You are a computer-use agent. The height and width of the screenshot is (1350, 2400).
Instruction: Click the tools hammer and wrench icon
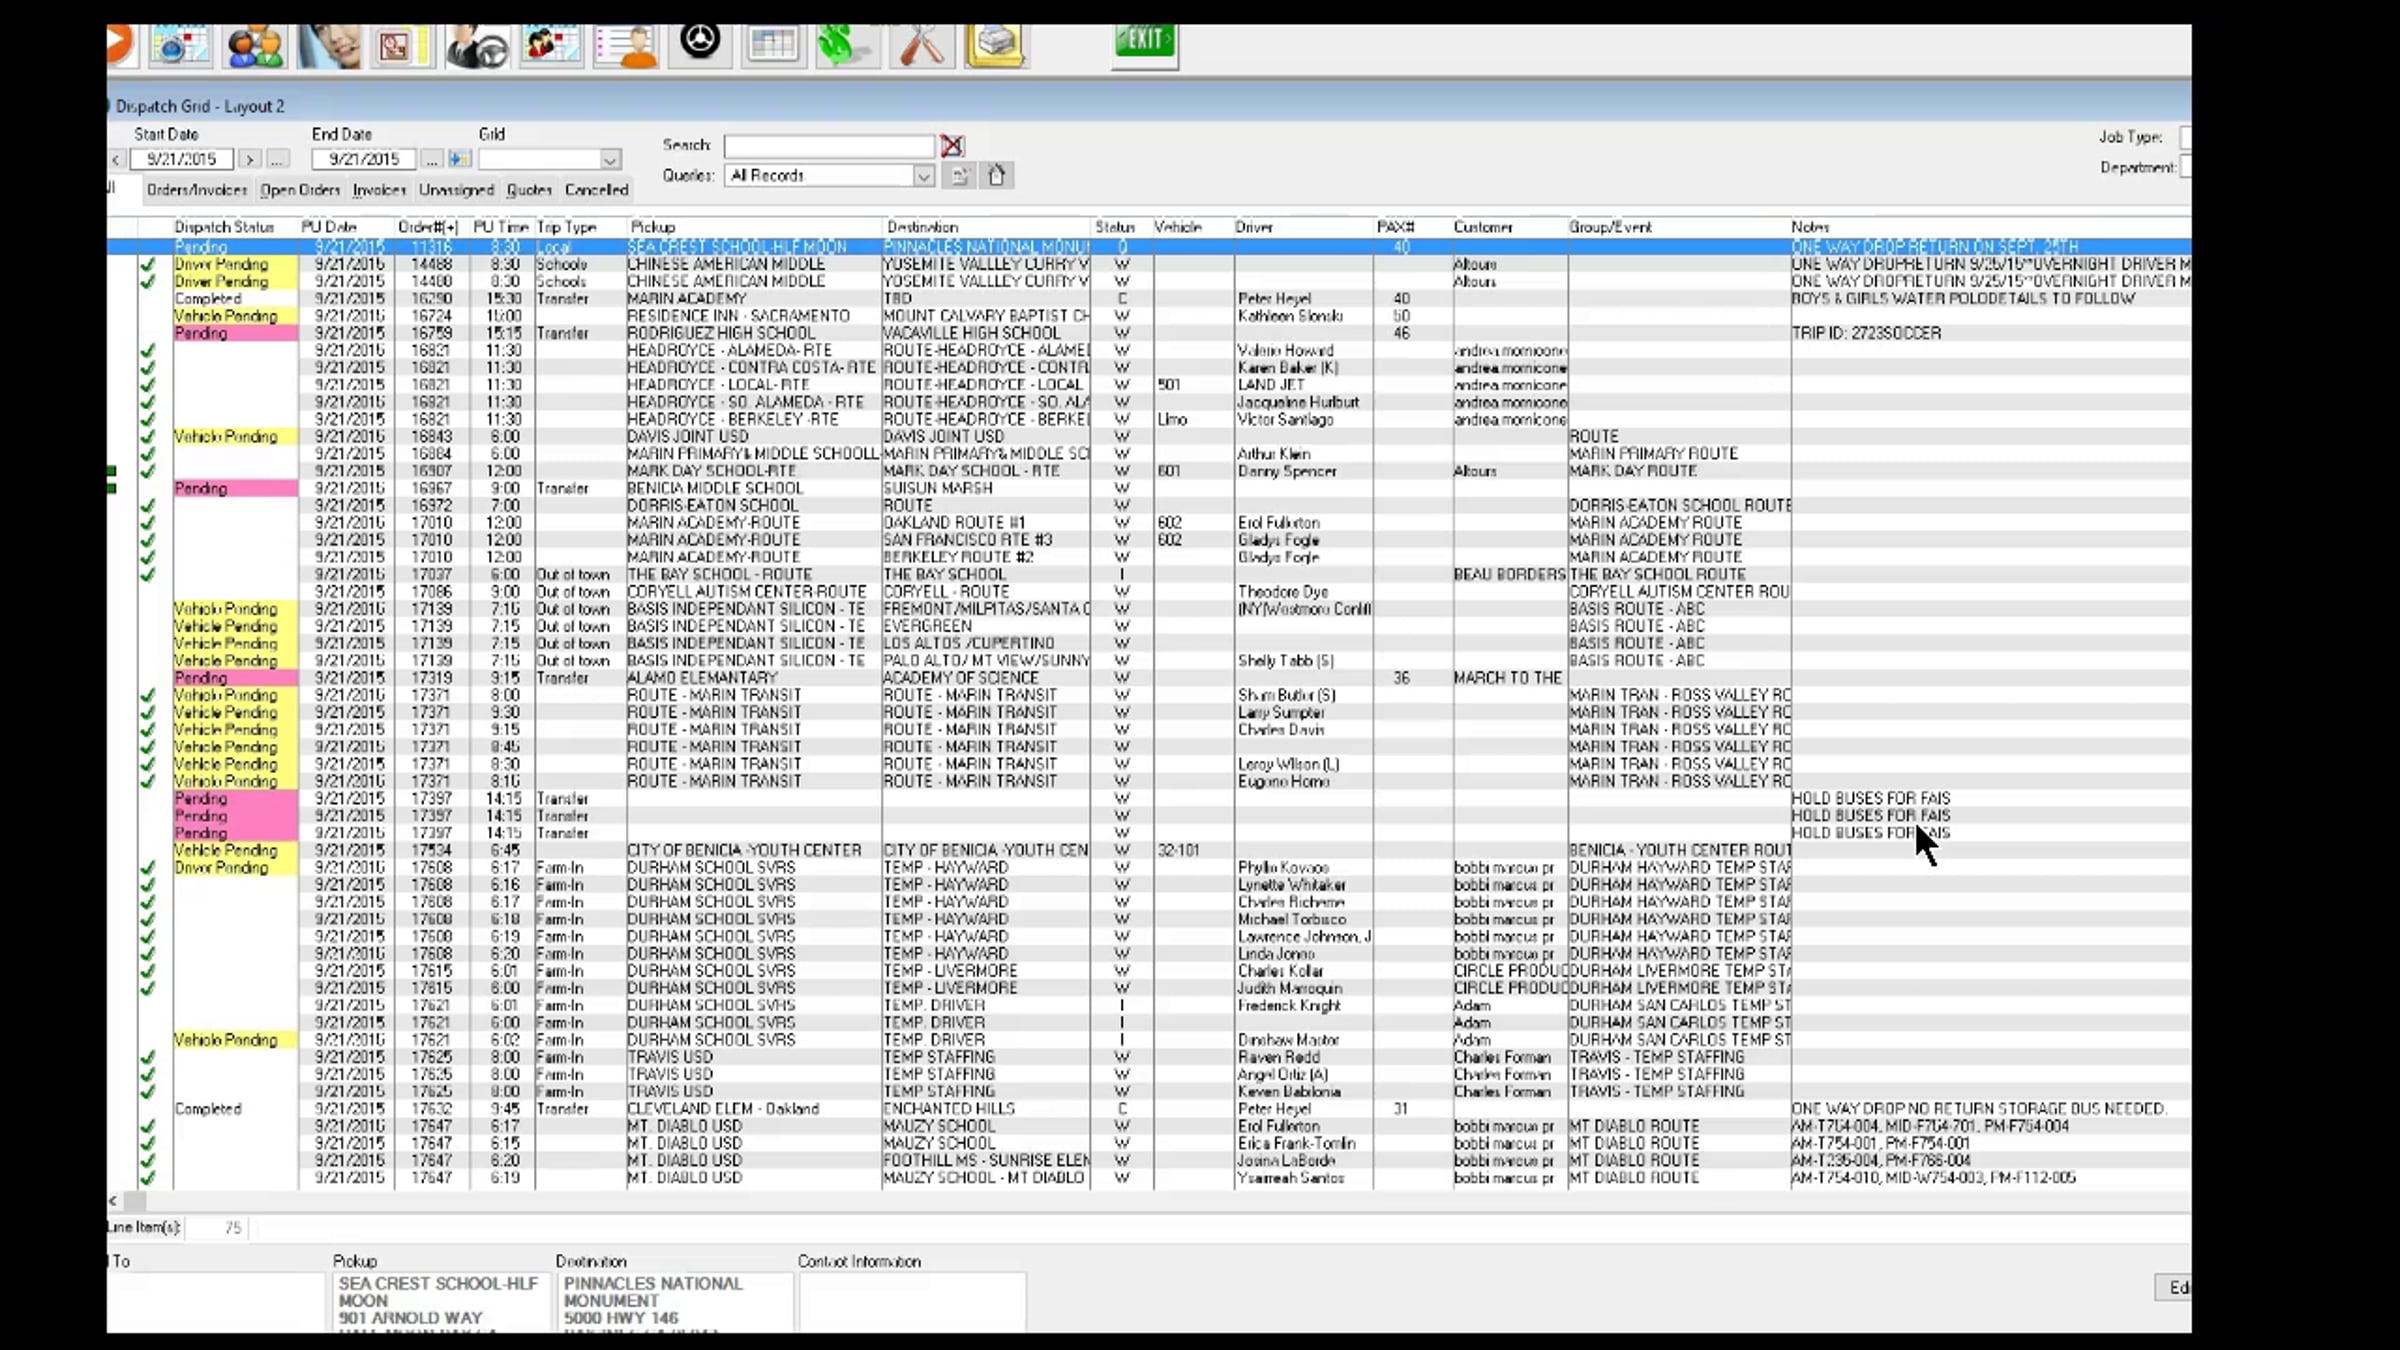921,46
